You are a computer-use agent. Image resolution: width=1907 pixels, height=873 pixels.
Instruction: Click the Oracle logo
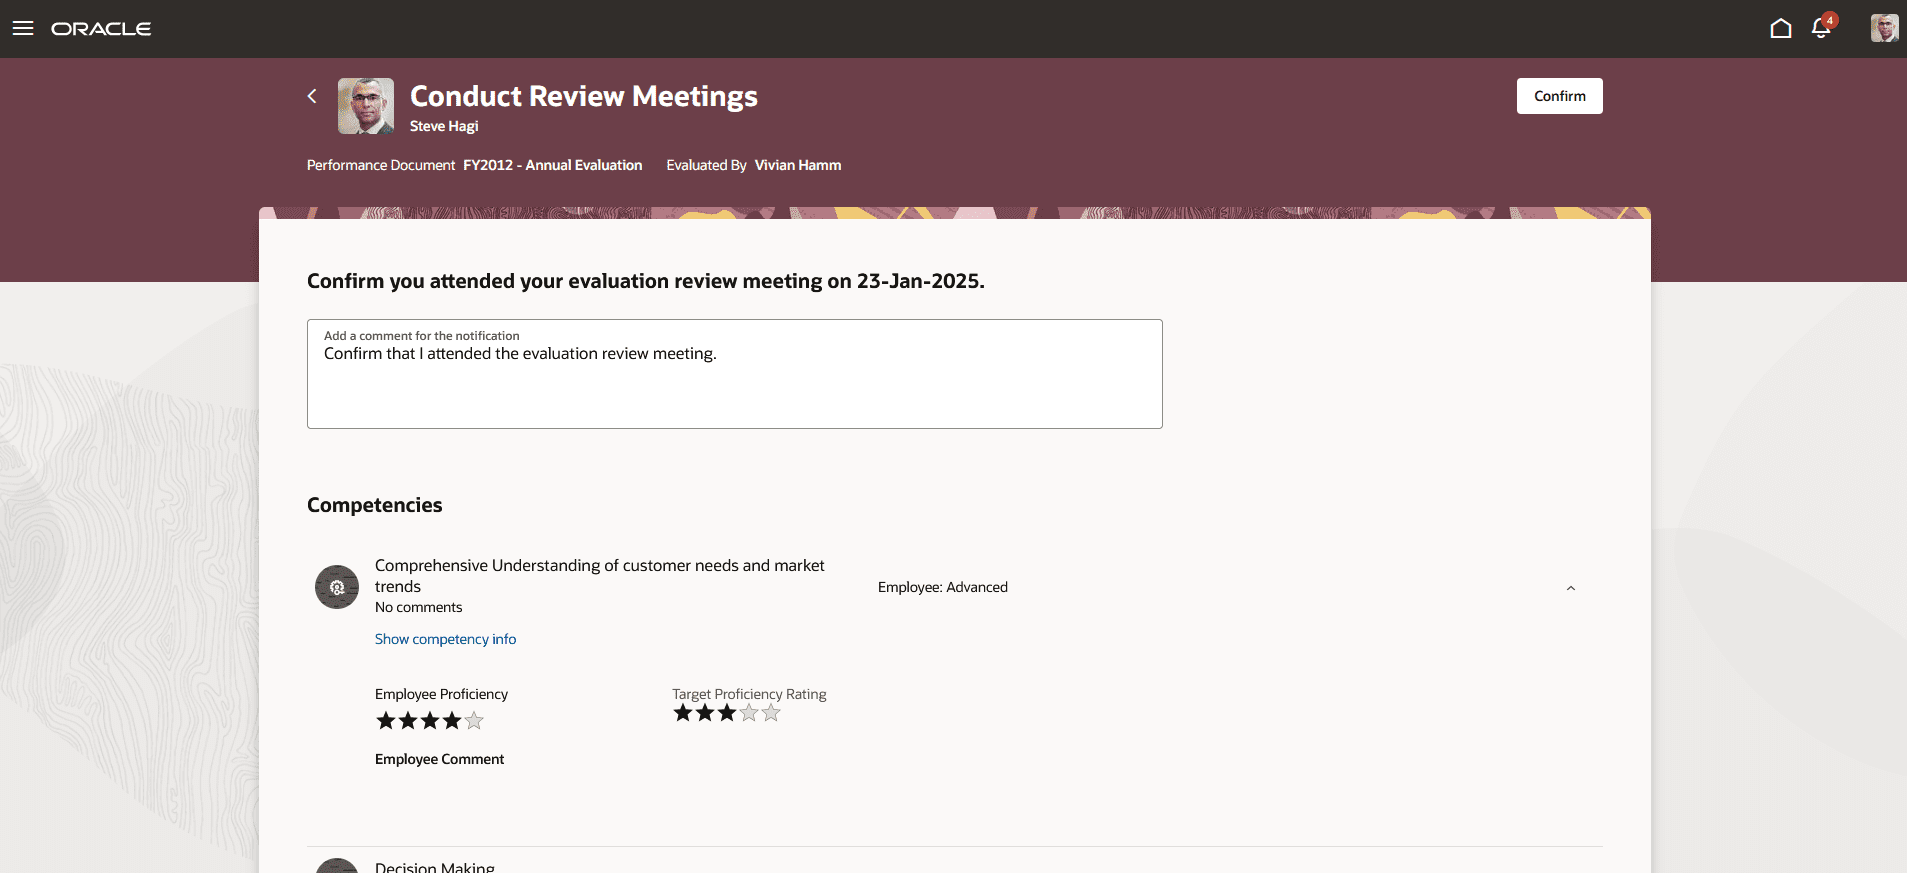pos(101,29)
